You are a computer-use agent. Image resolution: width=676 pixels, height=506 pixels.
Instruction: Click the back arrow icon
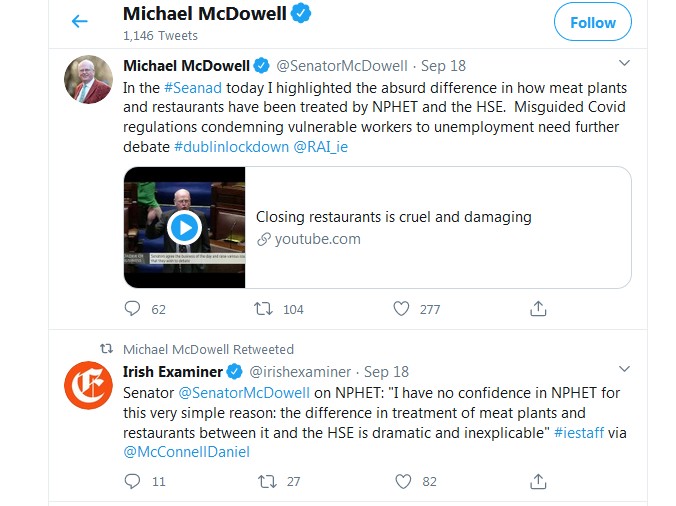(x=80, y=21)
